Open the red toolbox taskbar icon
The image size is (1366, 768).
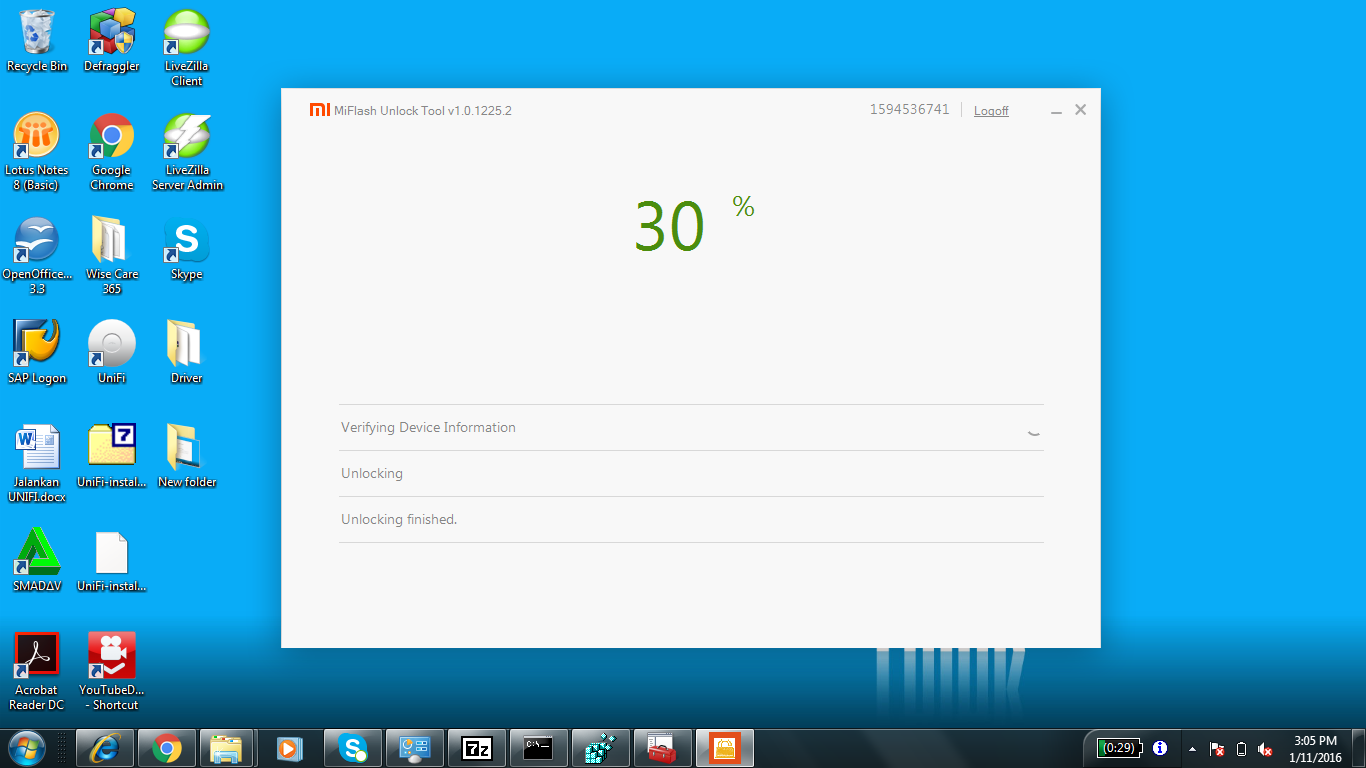(x=662, y=748)
